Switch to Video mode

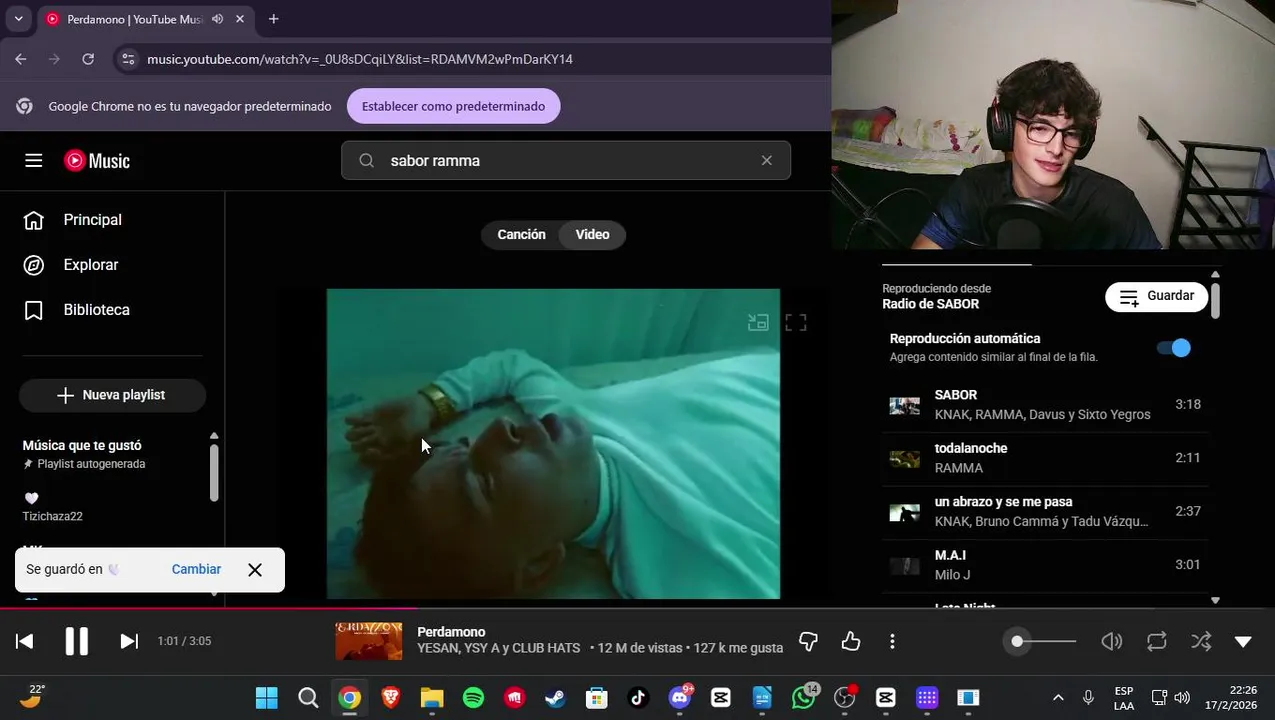click(592, 234)
